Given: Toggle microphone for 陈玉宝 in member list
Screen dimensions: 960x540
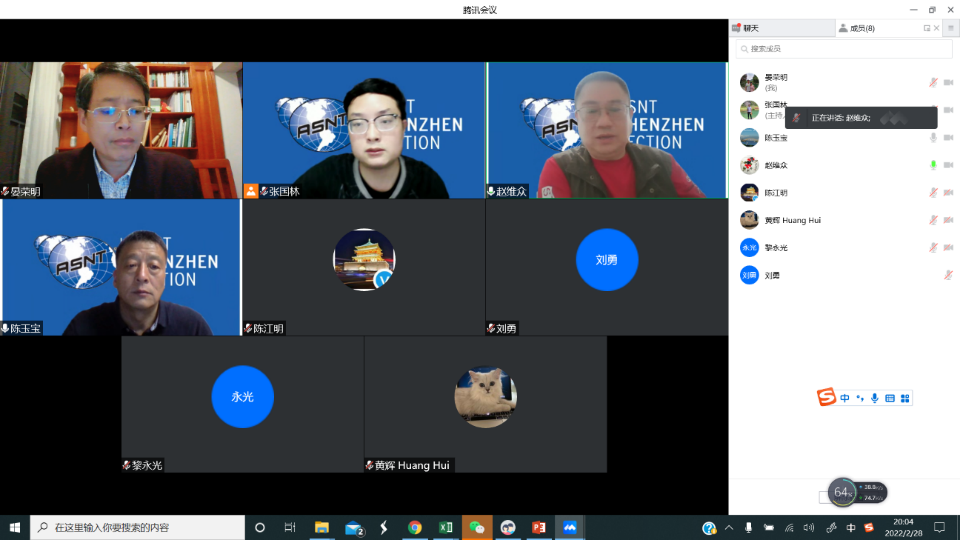Looking at the screenshot, I should tap(933, 138).
